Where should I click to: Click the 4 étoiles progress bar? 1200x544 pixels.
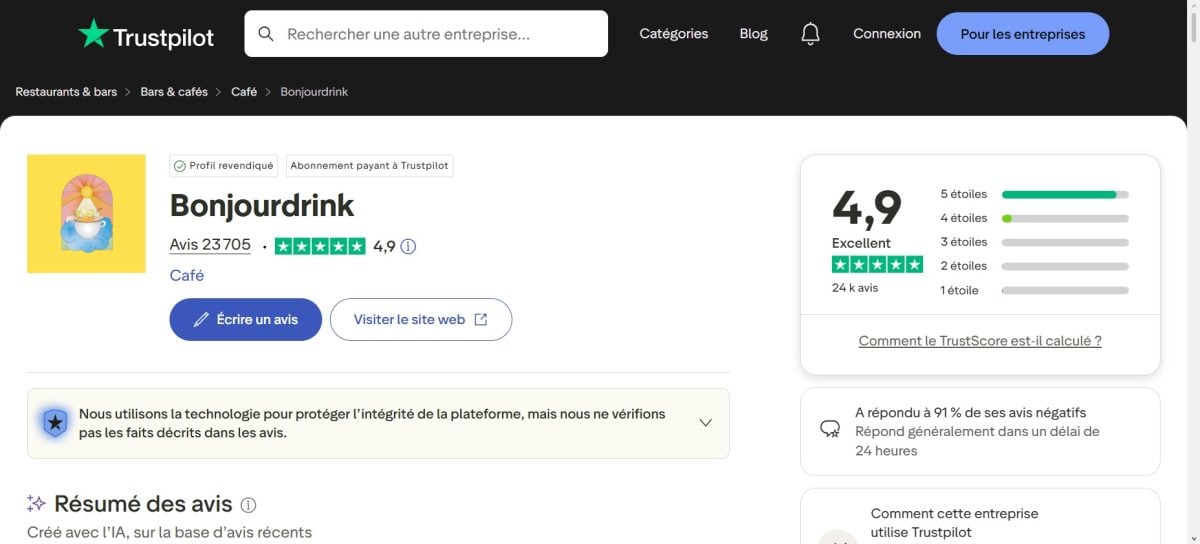(x=1065, y=218)
